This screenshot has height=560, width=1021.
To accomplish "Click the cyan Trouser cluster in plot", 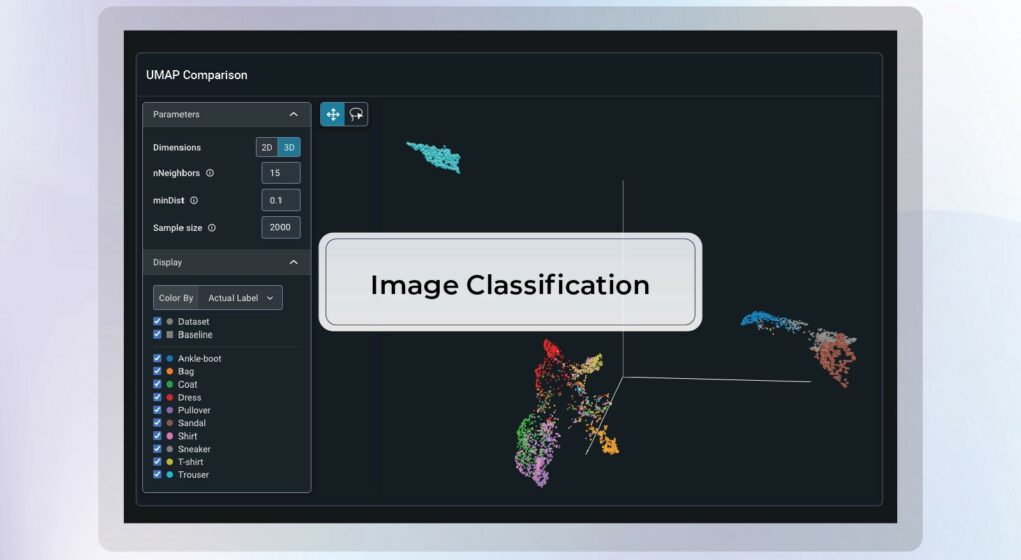I will pyautogui.click(x=436, y=156).
